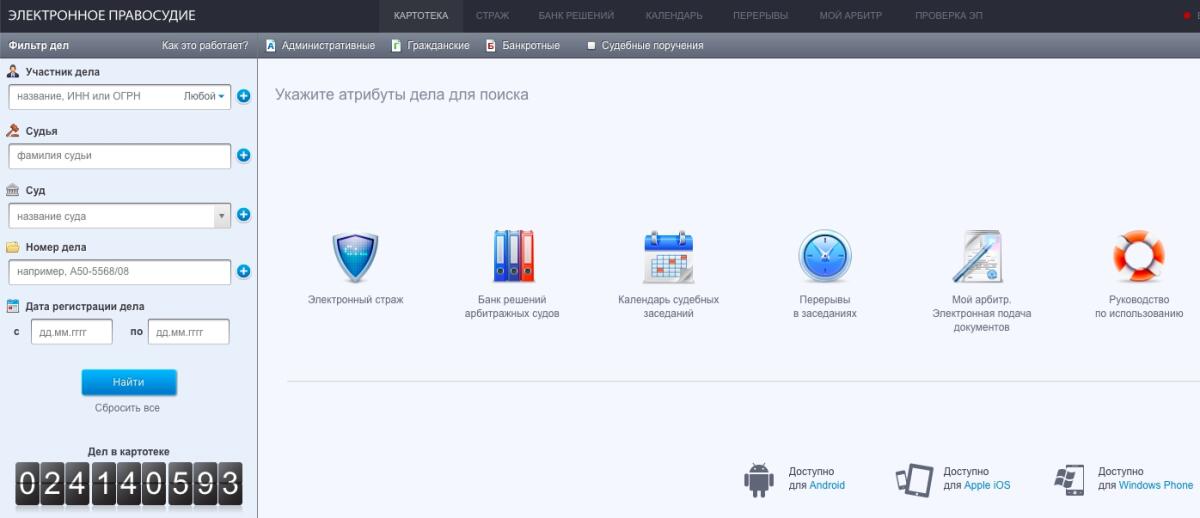Image resolution: width=1200 pixels, height=518 pixels.
Task: Switch to the Банк решений tab
Action: 576,16
